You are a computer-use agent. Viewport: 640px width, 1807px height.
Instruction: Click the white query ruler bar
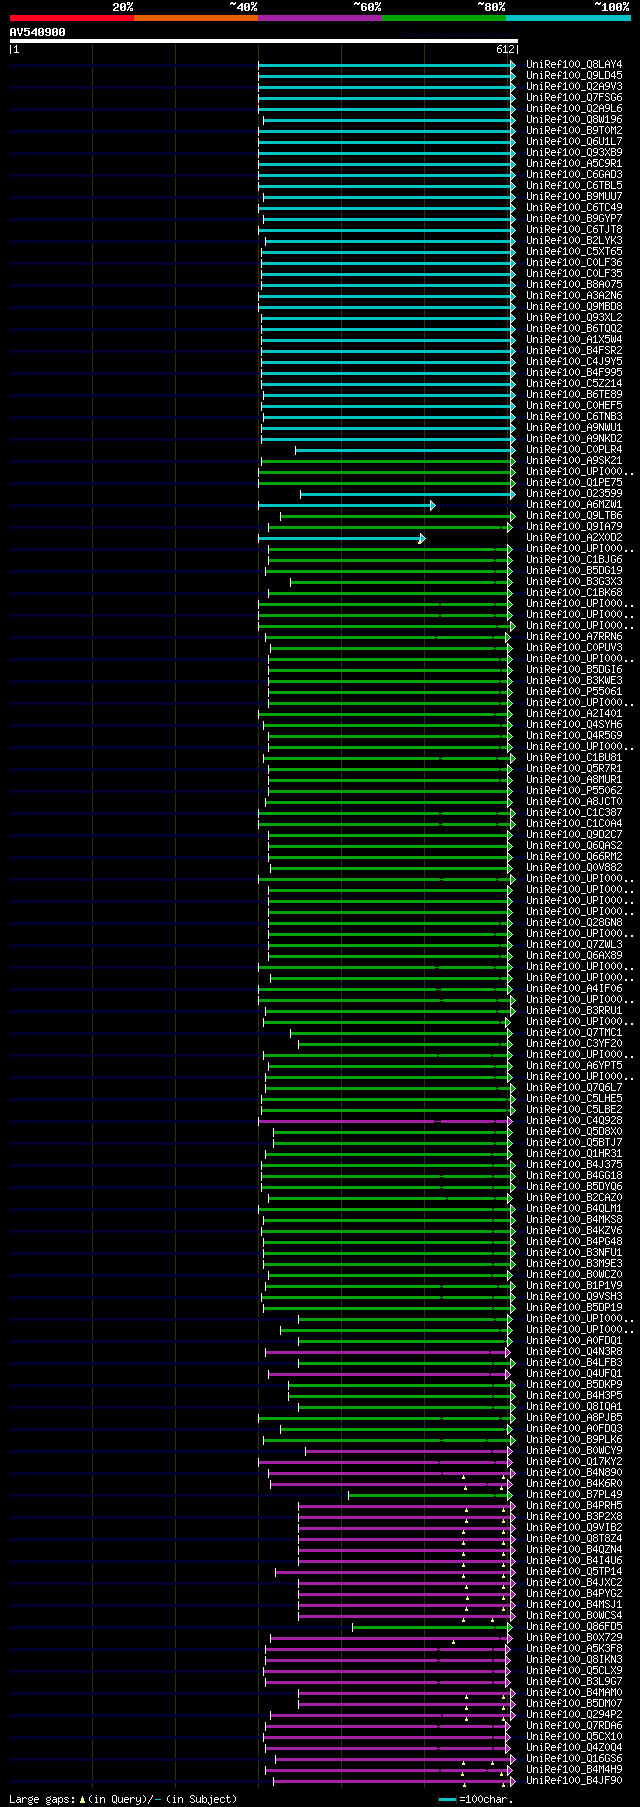[263, 41]
